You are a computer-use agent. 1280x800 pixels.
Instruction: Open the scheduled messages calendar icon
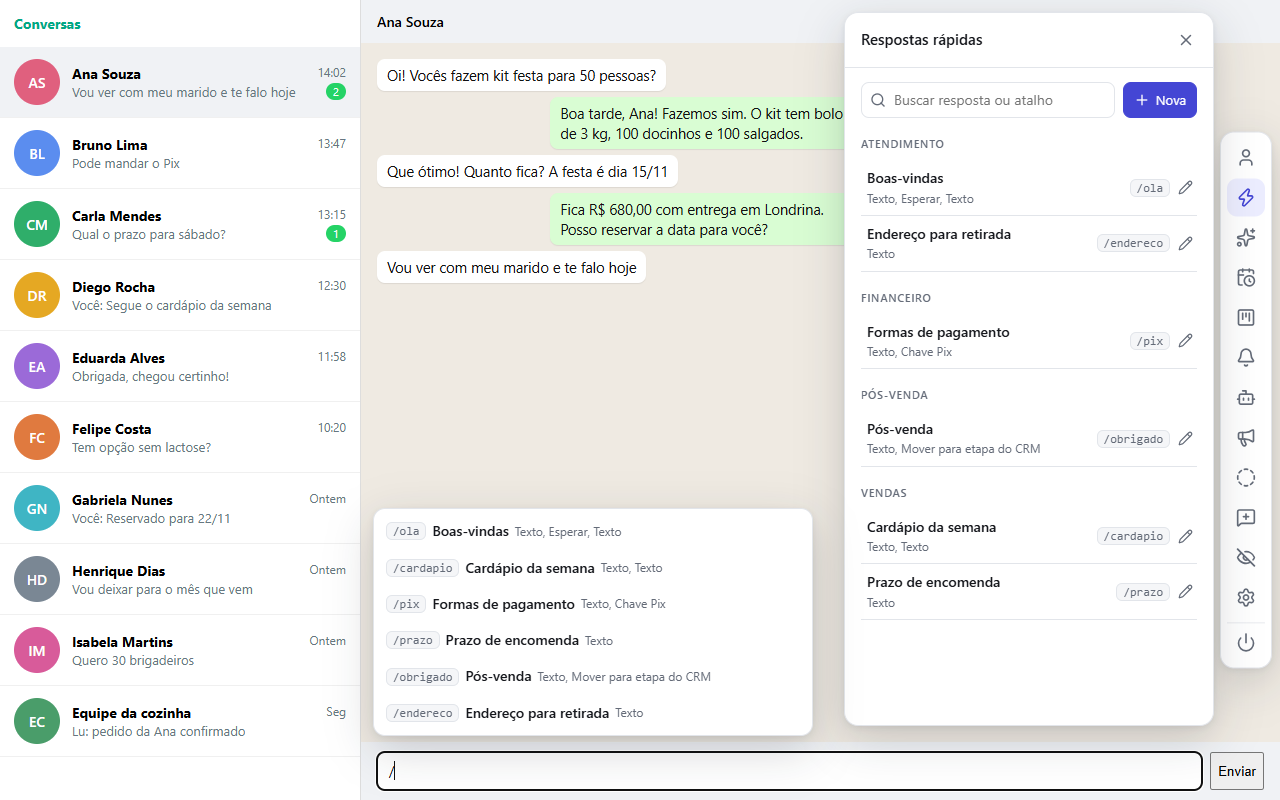click(1246, 277)
